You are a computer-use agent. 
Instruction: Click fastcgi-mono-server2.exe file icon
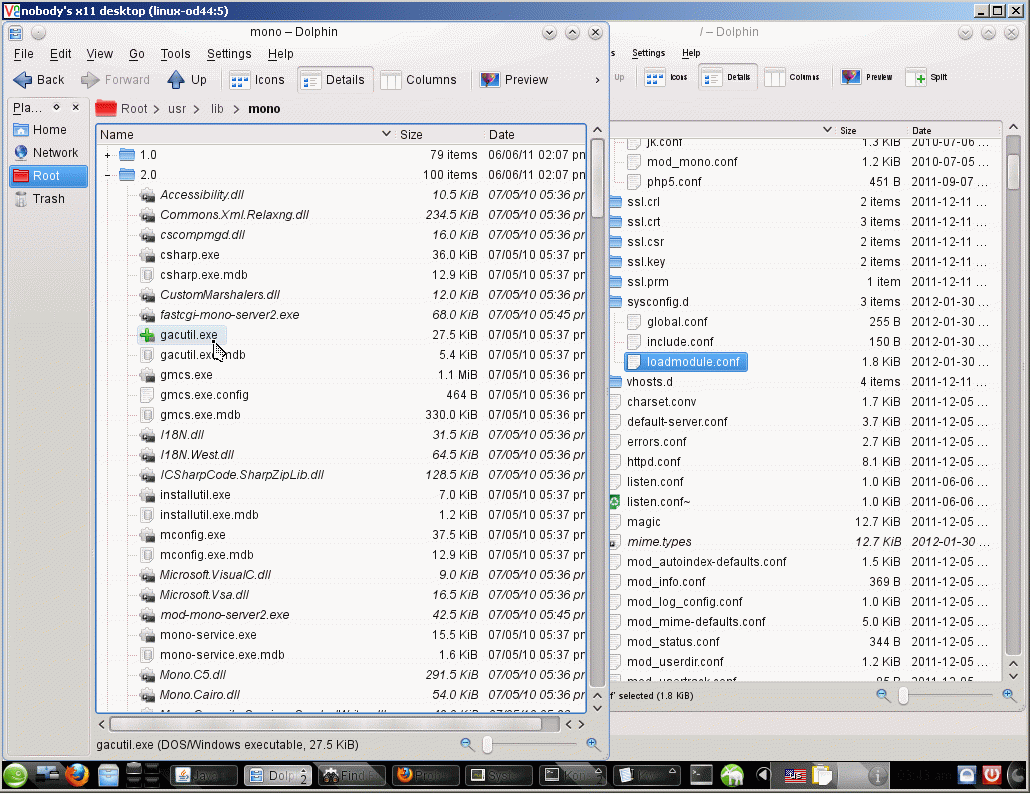(147, 315)
